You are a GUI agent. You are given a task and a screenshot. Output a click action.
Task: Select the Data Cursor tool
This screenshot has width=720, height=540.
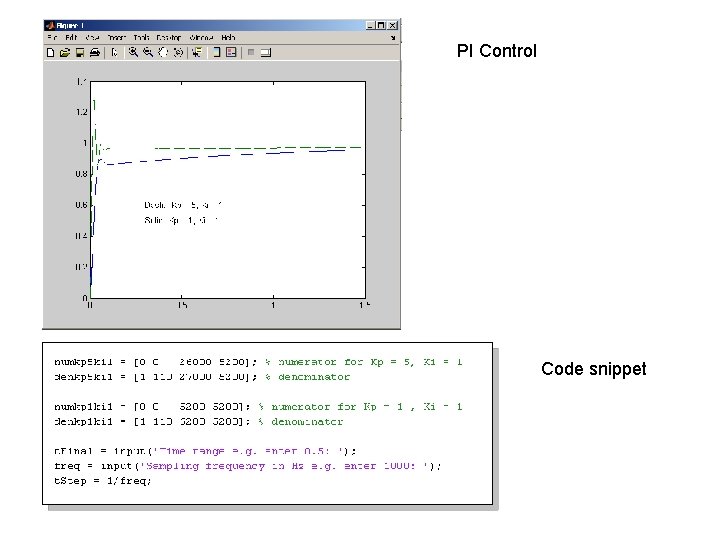pos(197,52)
